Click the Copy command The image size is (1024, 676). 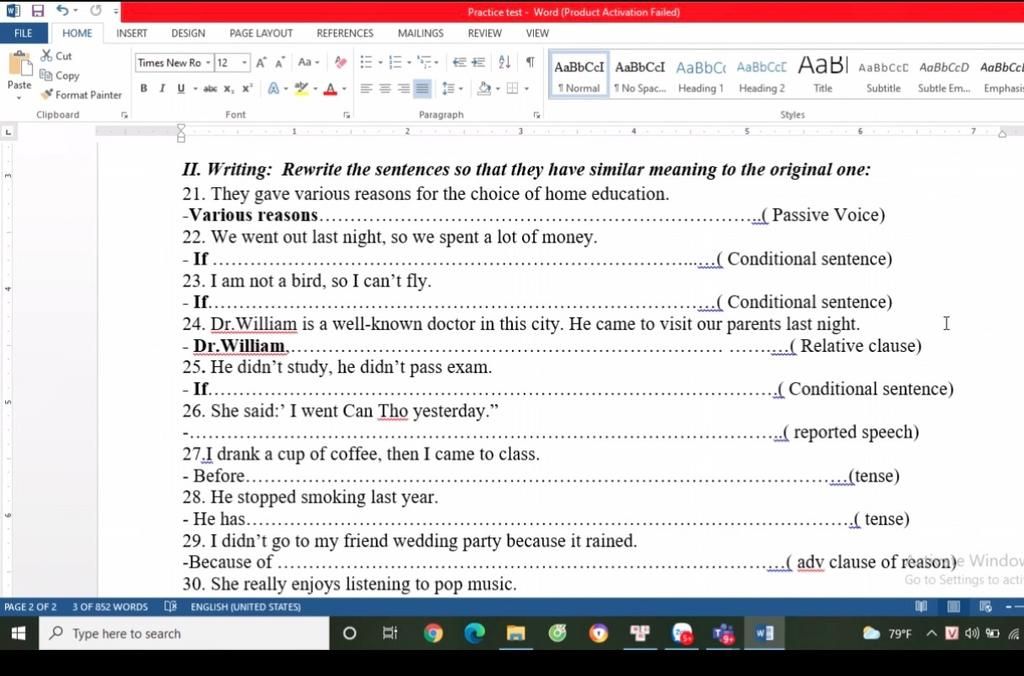pyautogui.click(x=59, y=75)
